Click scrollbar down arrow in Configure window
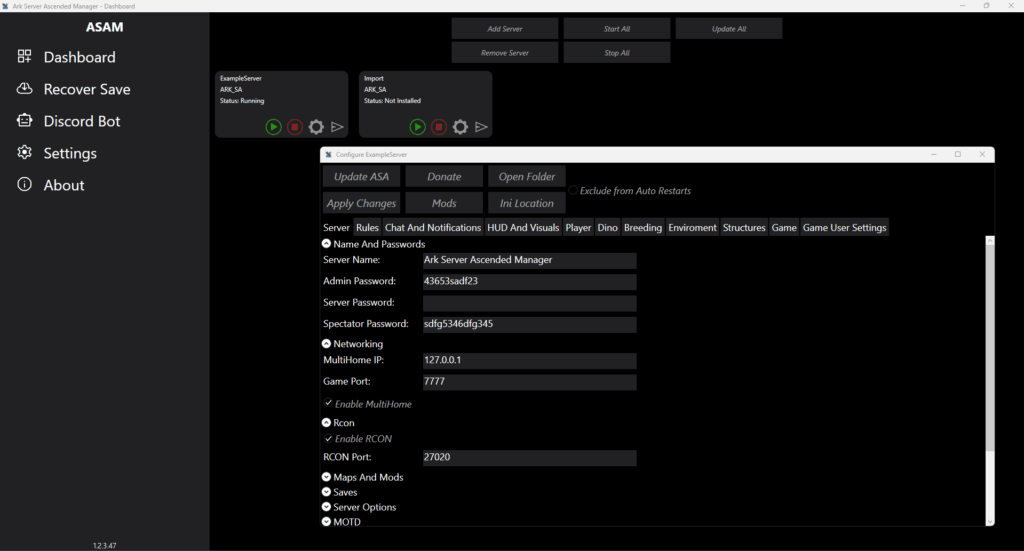Screen dimensions: 1024x551 (x=990, y=522)
